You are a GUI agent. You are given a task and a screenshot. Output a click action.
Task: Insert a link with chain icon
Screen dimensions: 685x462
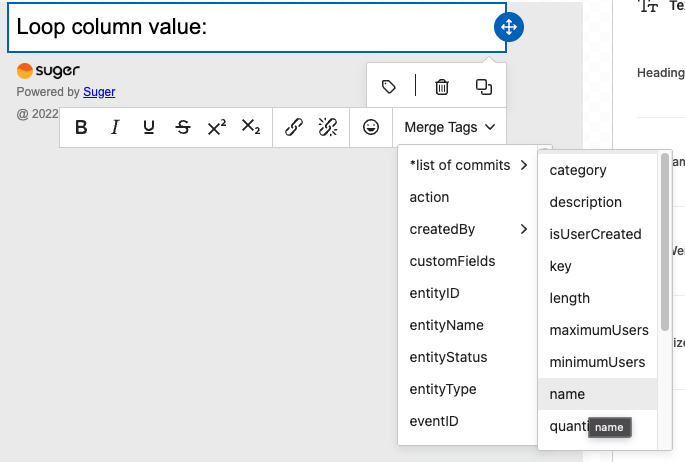293,128
